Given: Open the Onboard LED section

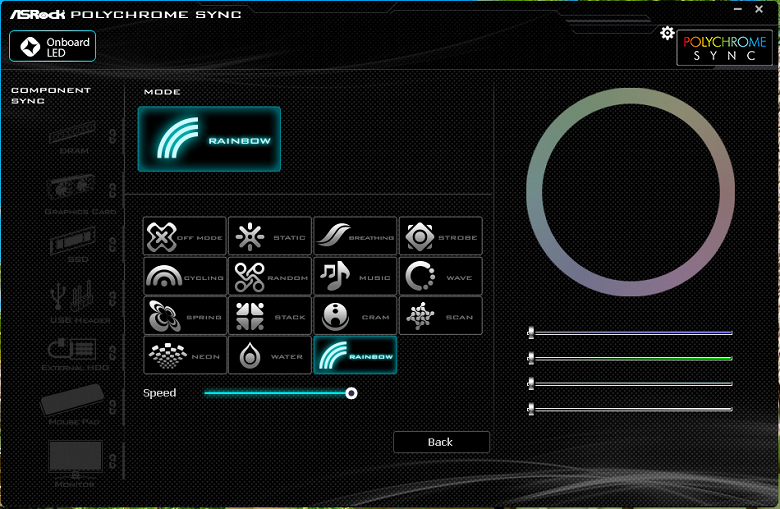Looking at the screenshot, I should pos(53,46).
